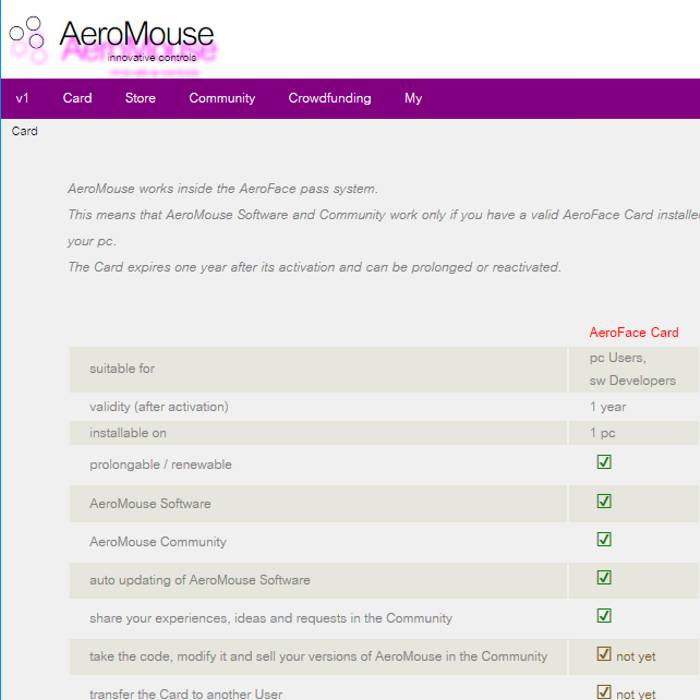The image size is (700, 700).
Task: Go to the Store menu
Action: tap(140, 98)
